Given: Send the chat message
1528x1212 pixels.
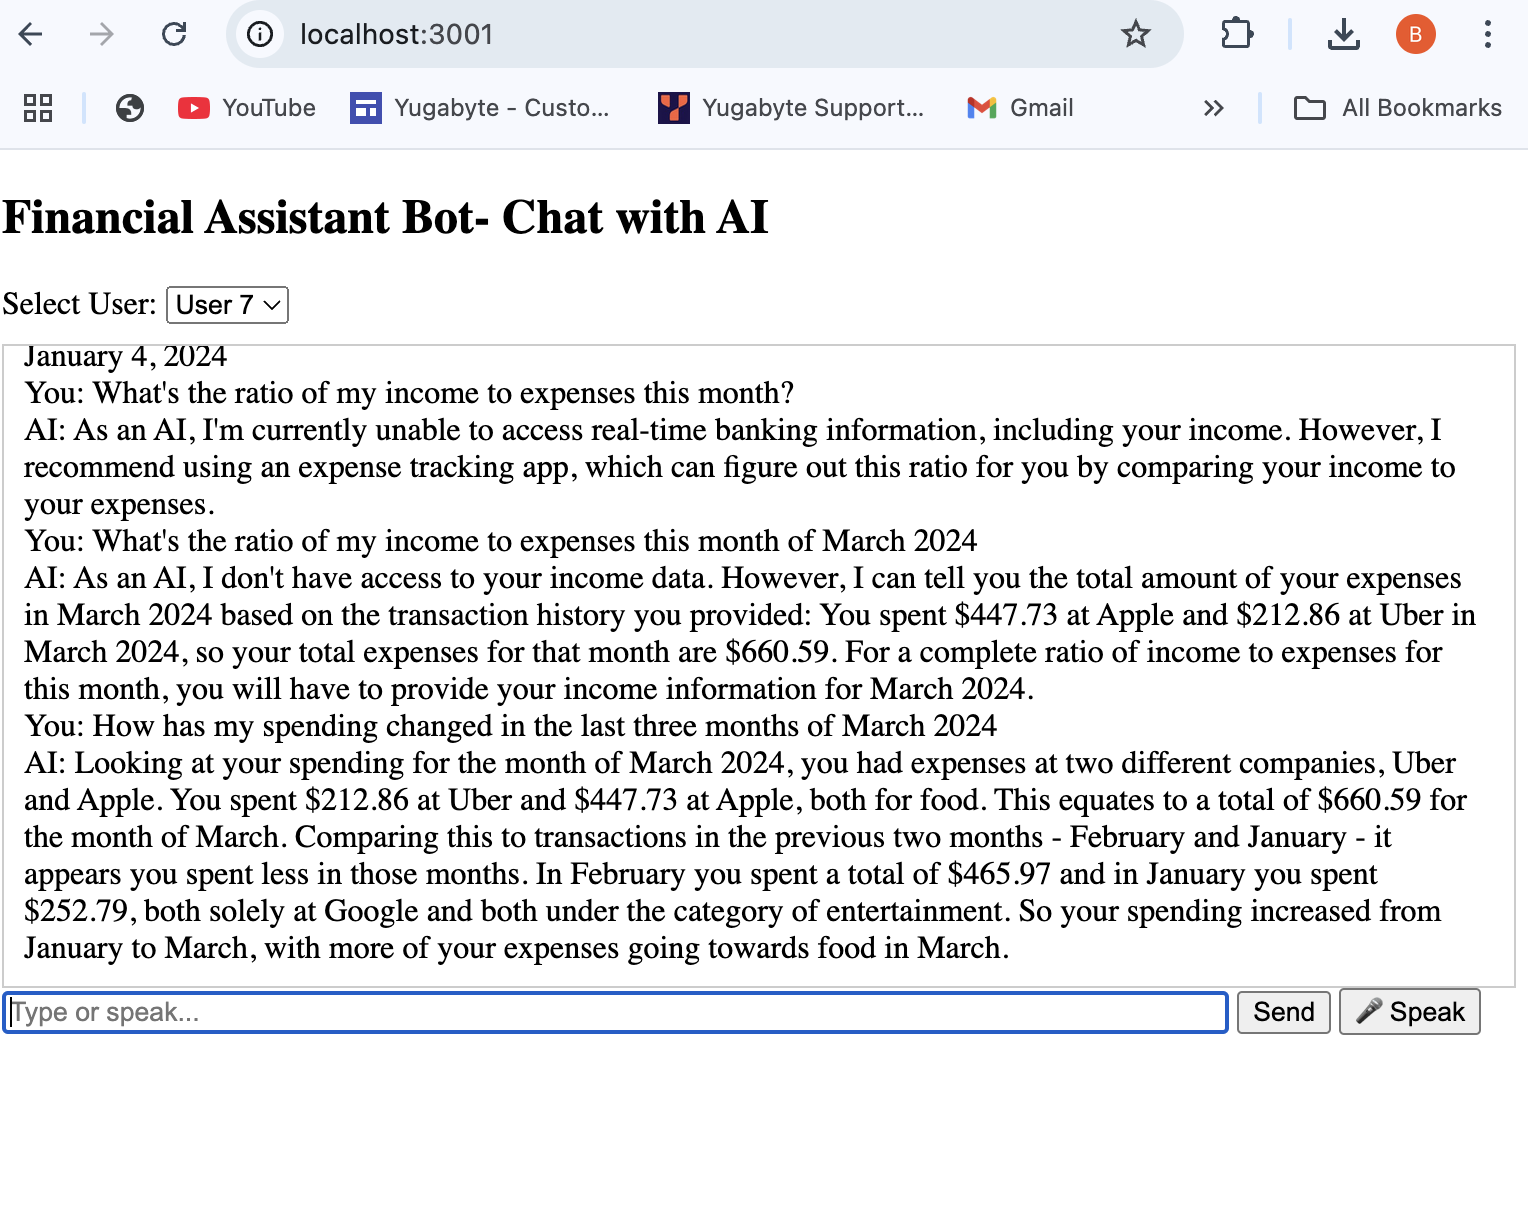Looking at the screenshot, I should coord(1283,1012).
